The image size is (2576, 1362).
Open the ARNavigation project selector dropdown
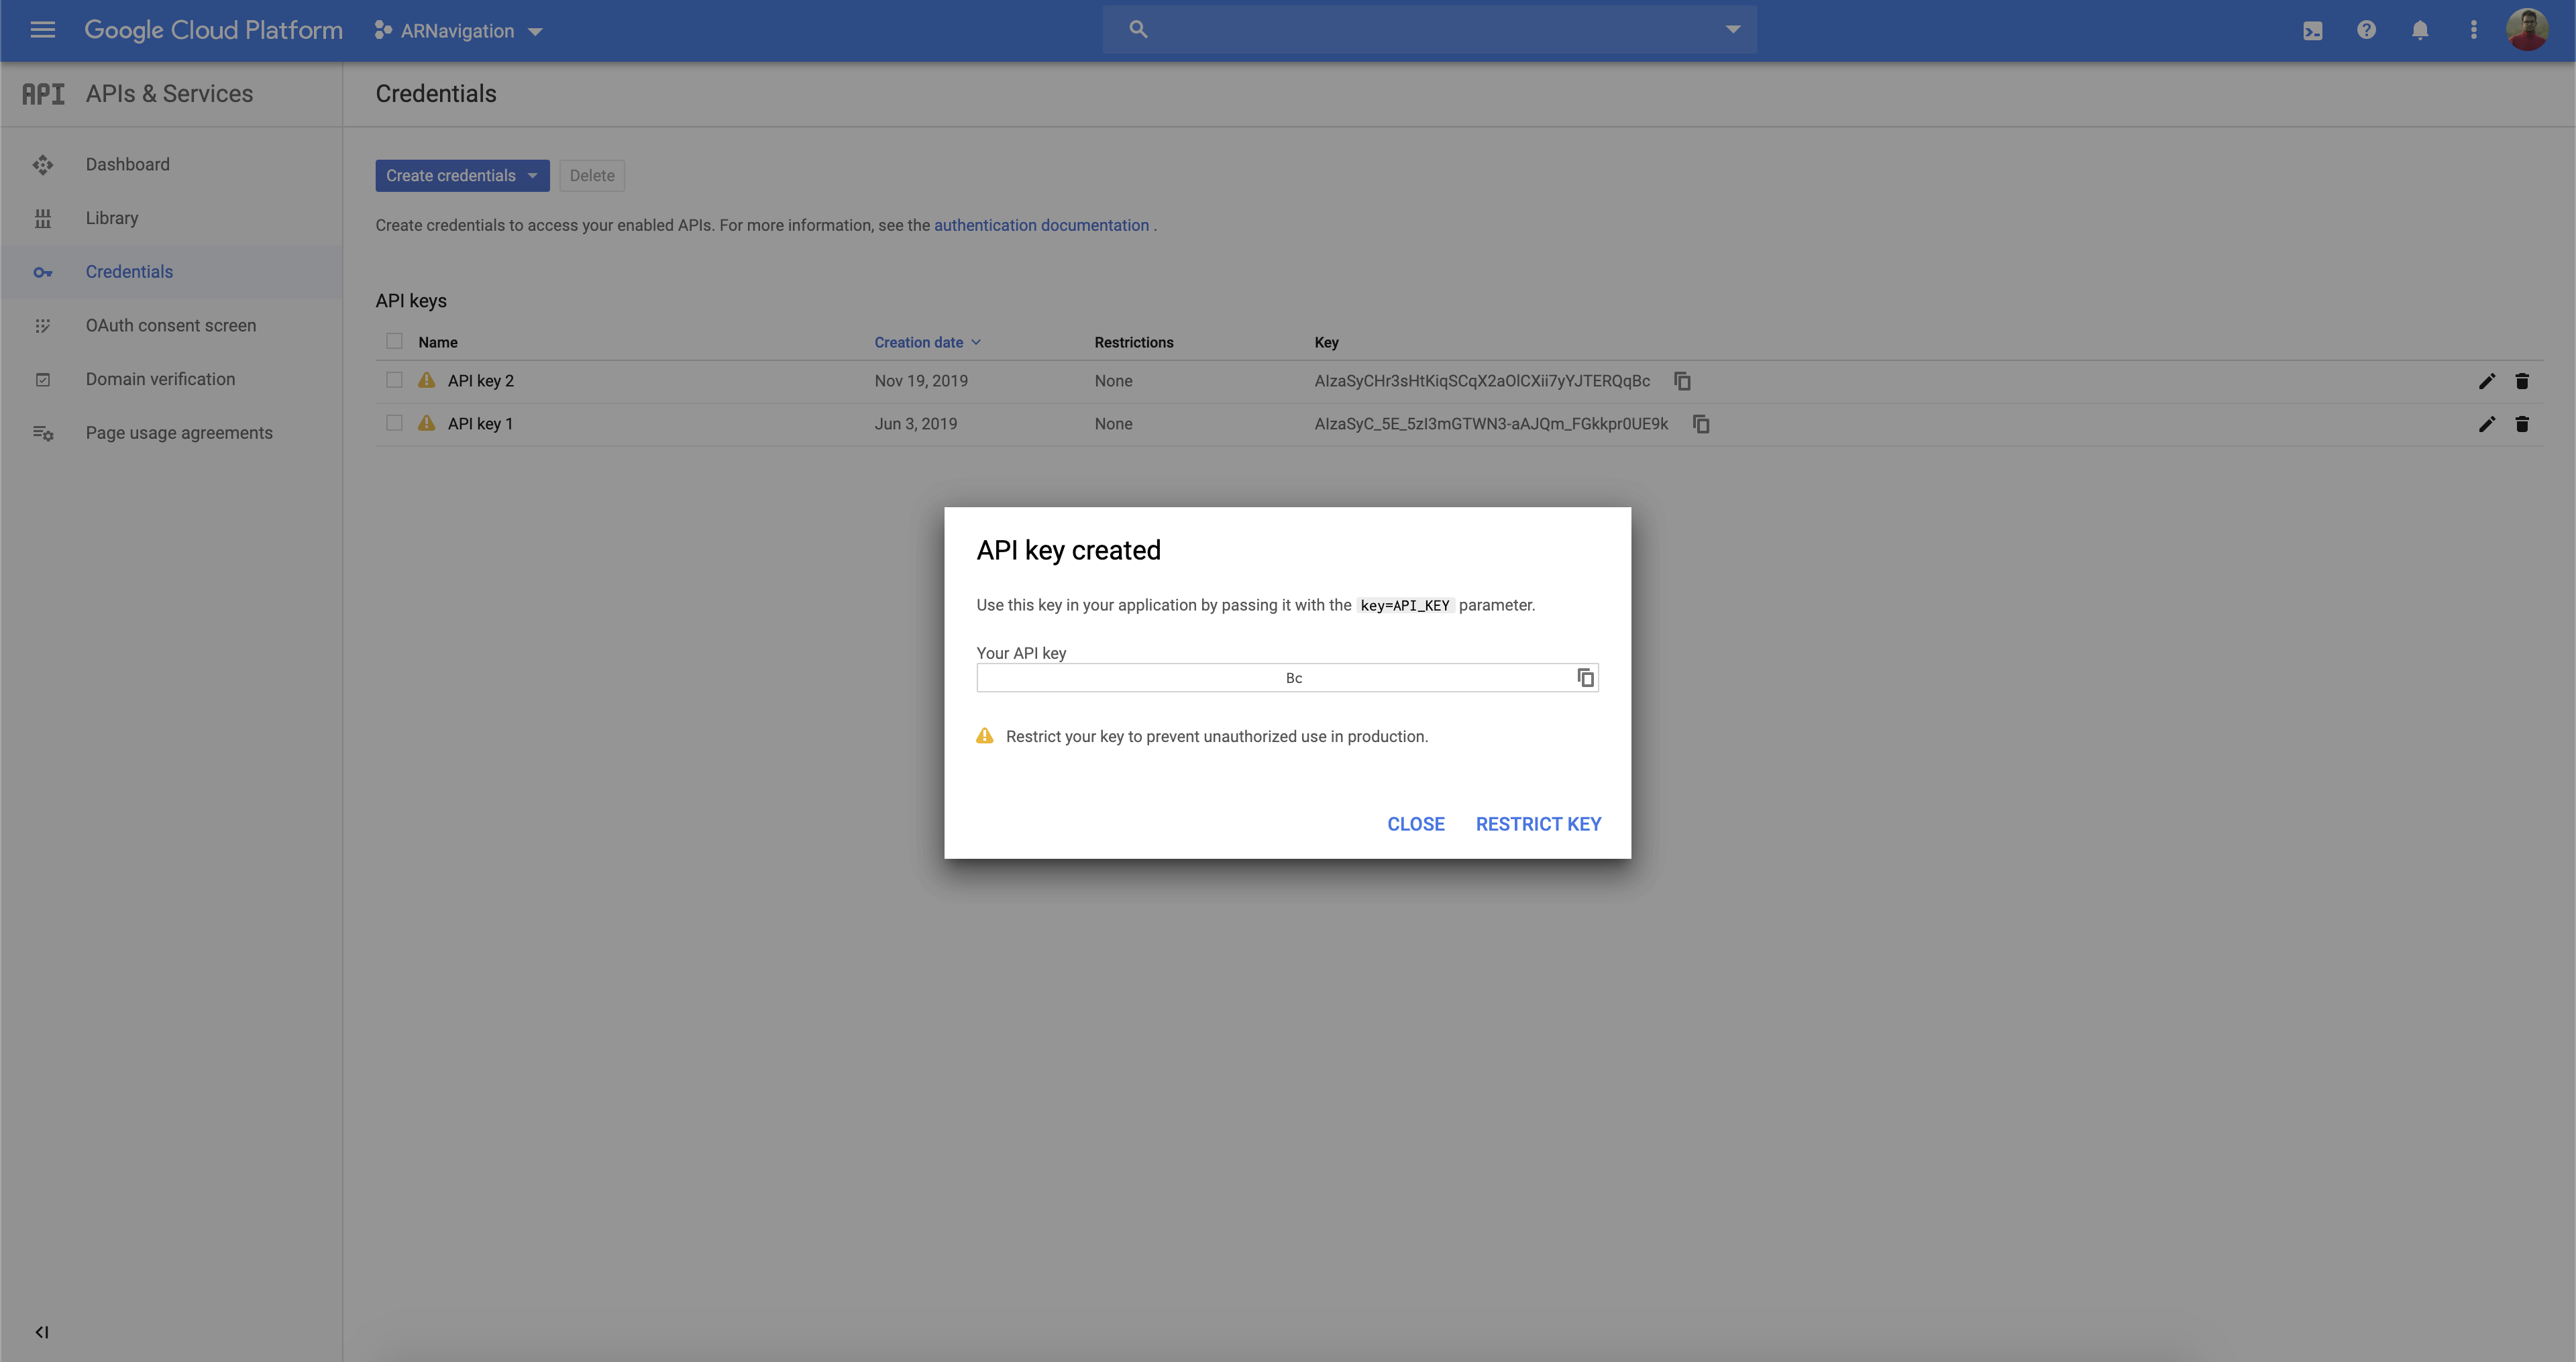click(459, 31)
